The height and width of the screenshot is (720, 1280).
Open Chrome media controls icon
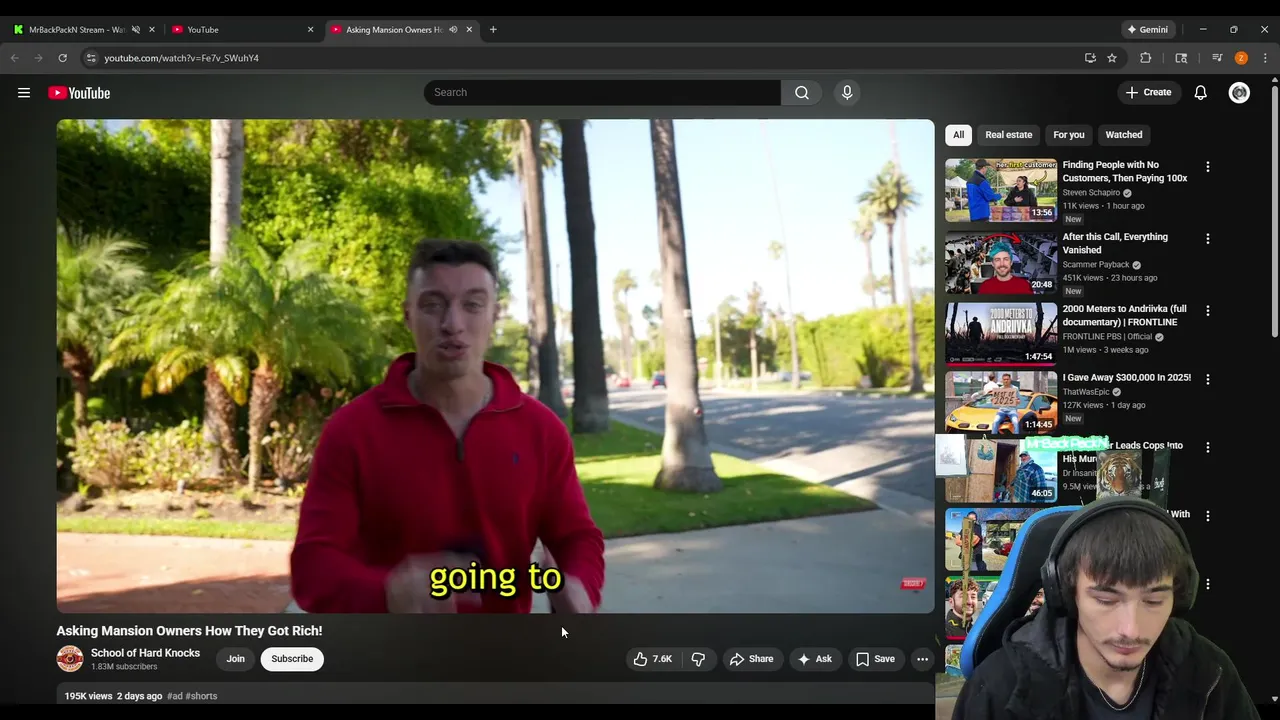tap(1217, 58)
